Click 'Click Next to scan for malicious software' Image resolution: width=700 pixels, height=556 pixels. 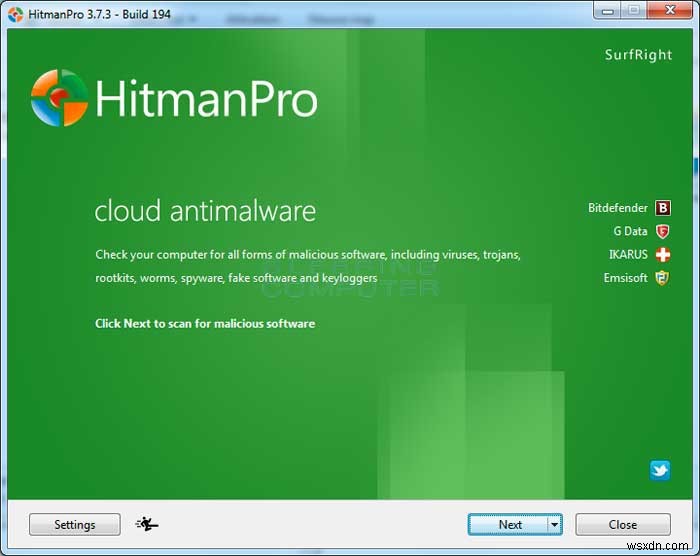click(x=205, y=323)
